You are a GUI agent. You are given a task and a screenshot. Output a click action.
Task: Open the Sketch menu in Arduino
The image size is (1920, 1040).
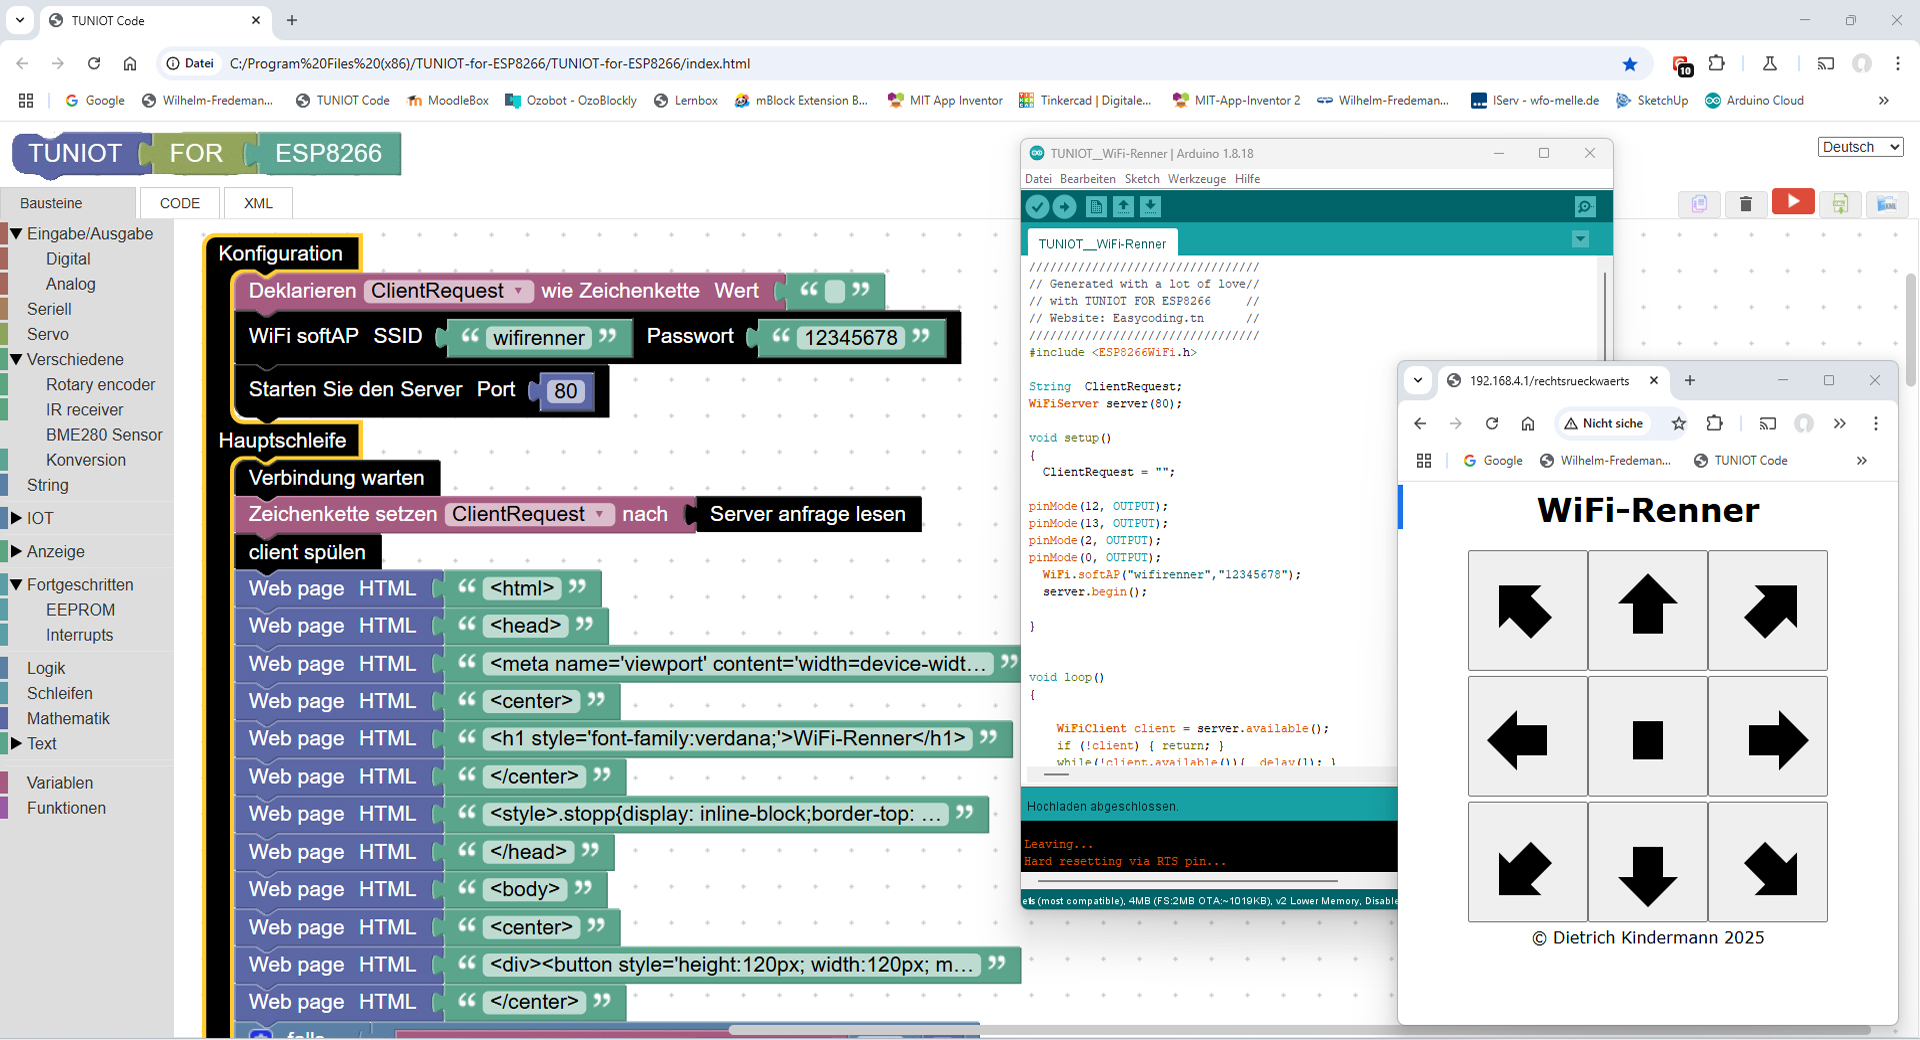[1141, 179]
